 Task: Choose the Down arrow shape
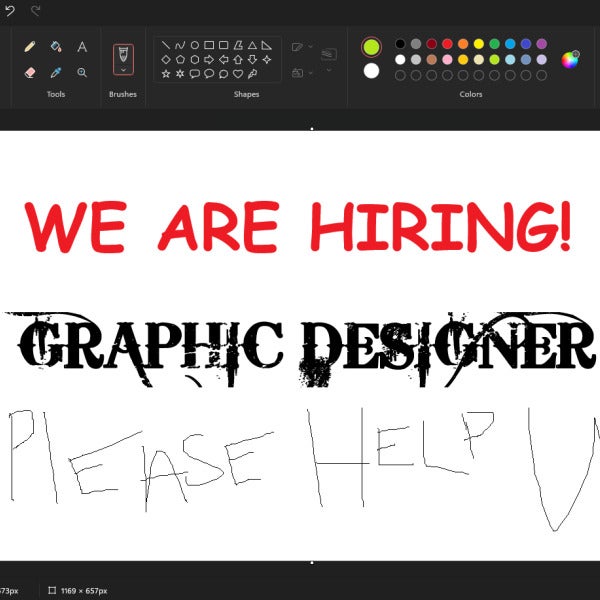click(252, 59)
